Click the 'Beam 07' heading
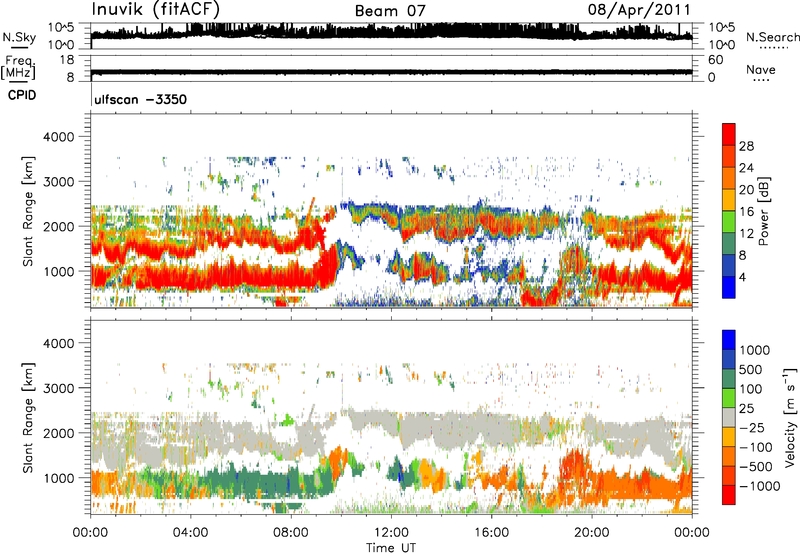This screenshot has height=554, width=800. click(390, 11)
